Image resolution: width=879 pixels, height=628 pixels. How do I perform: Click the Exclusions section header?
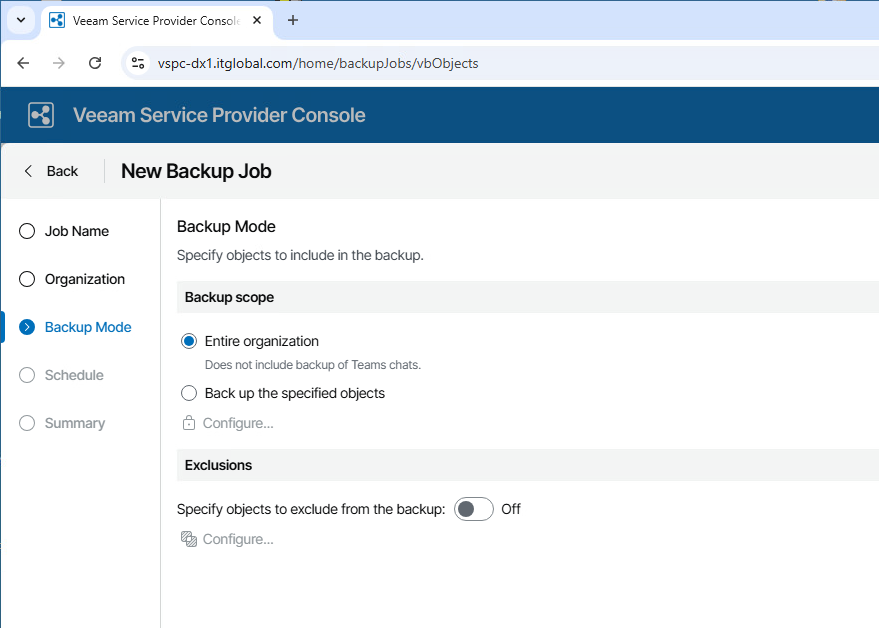click(528, 465)
